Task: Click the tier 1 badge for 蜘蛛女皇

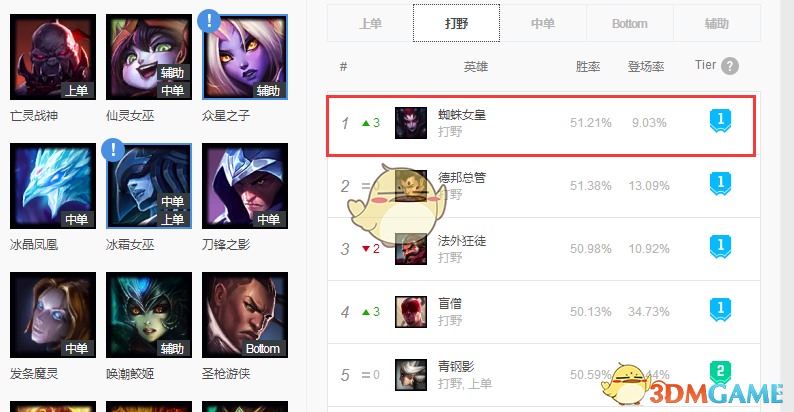Action: pos(720,121)
